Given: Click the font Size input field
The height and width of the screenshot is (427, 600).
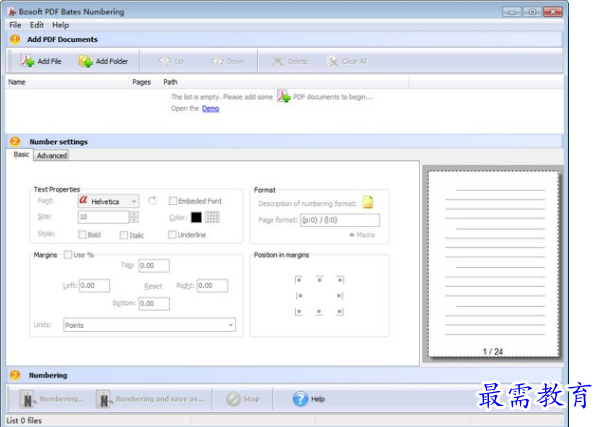Looking at the screenshot, I should pos(104,217).
